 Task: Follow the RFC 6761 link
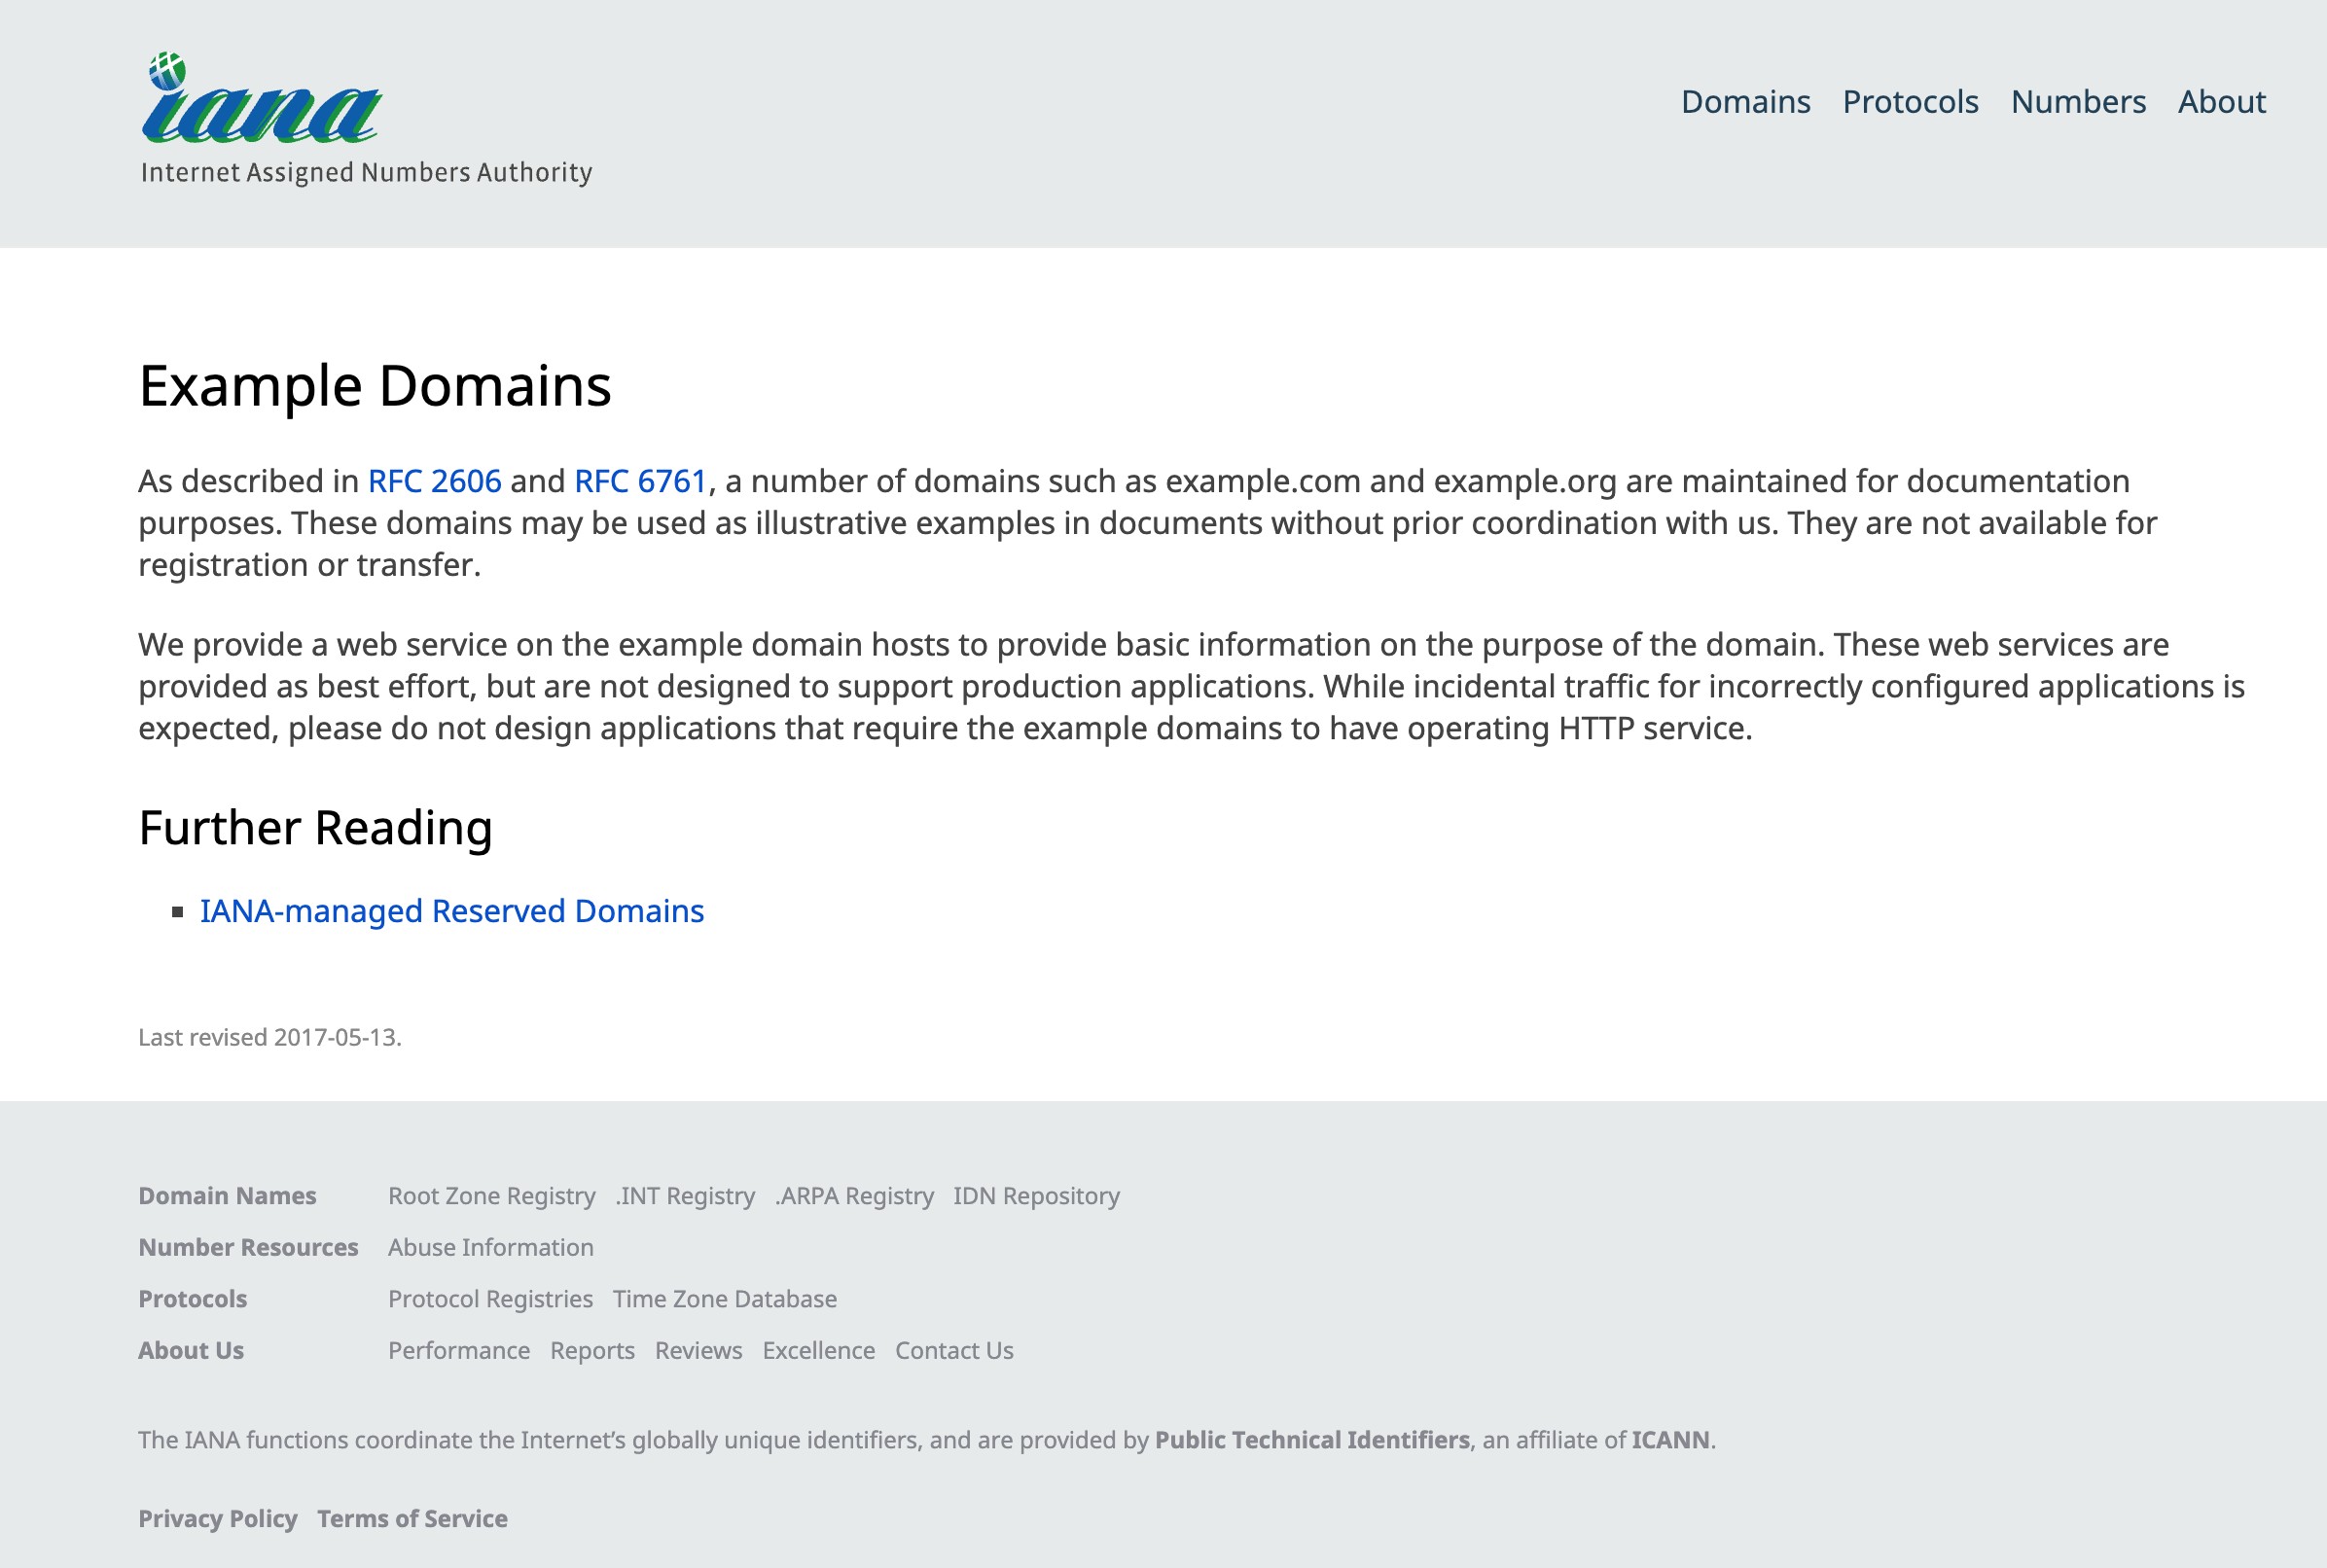pyautogui.click(x=640, y=481)
